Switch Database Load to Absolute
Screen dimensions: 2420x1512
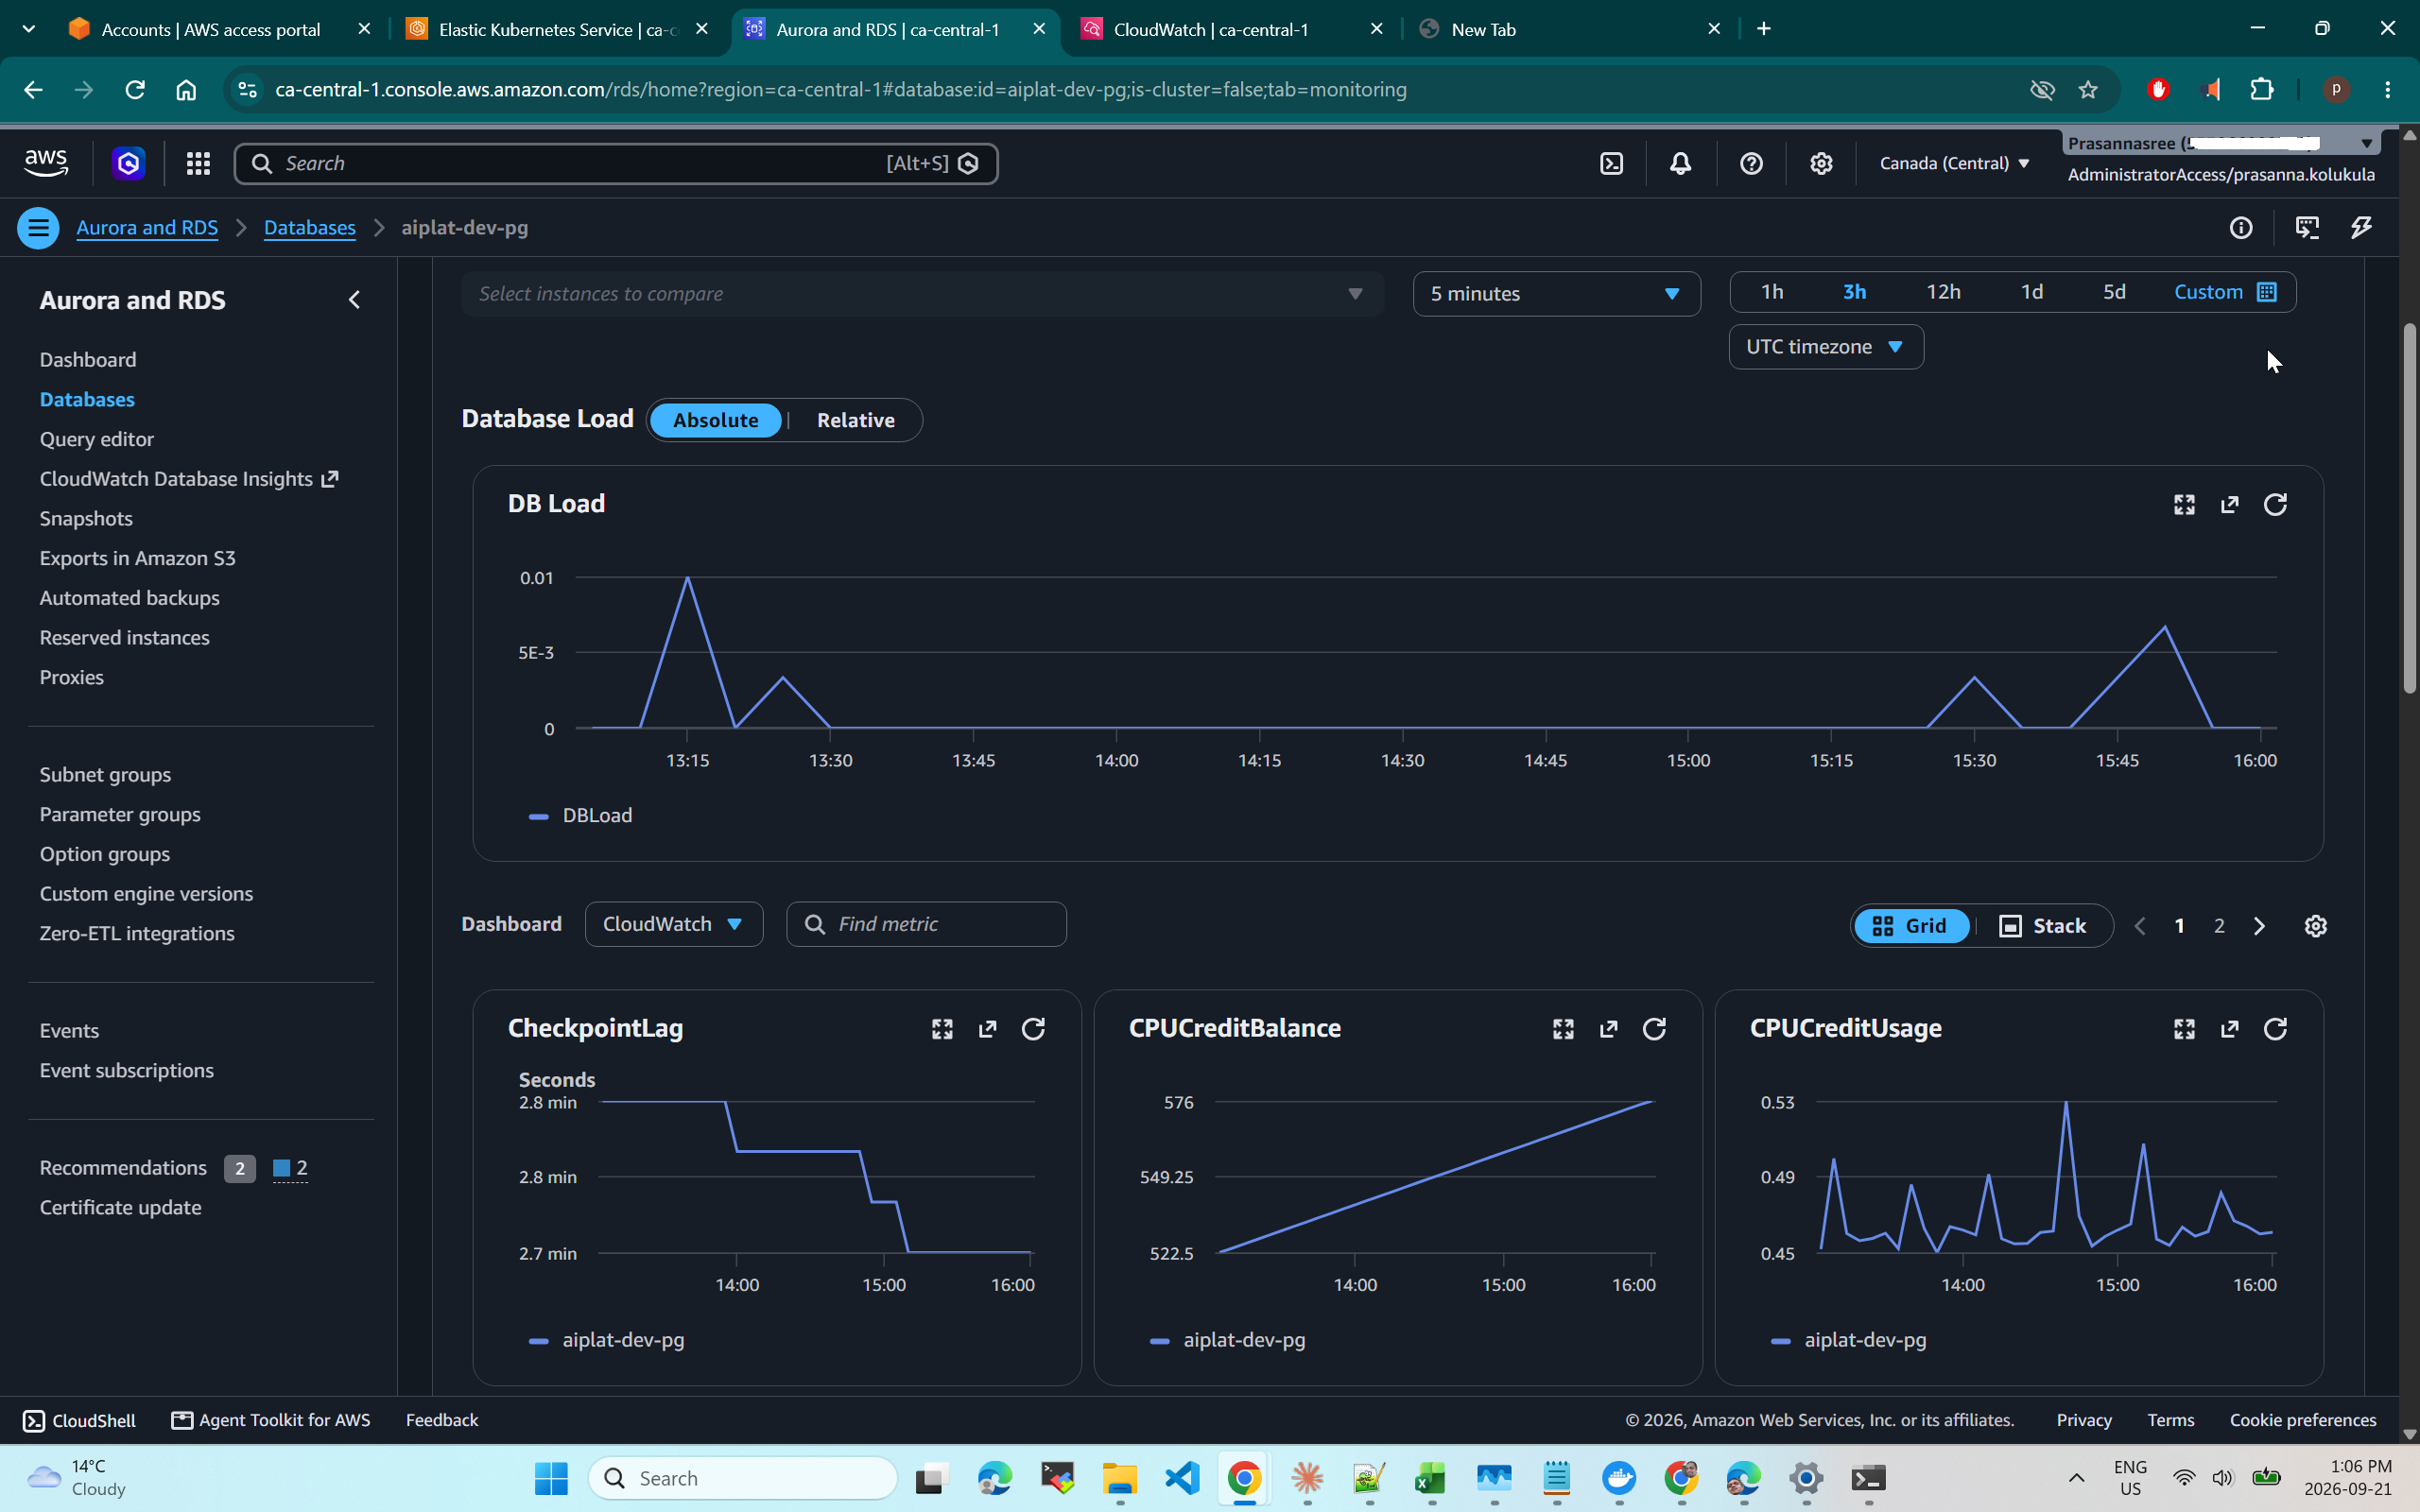716,420
